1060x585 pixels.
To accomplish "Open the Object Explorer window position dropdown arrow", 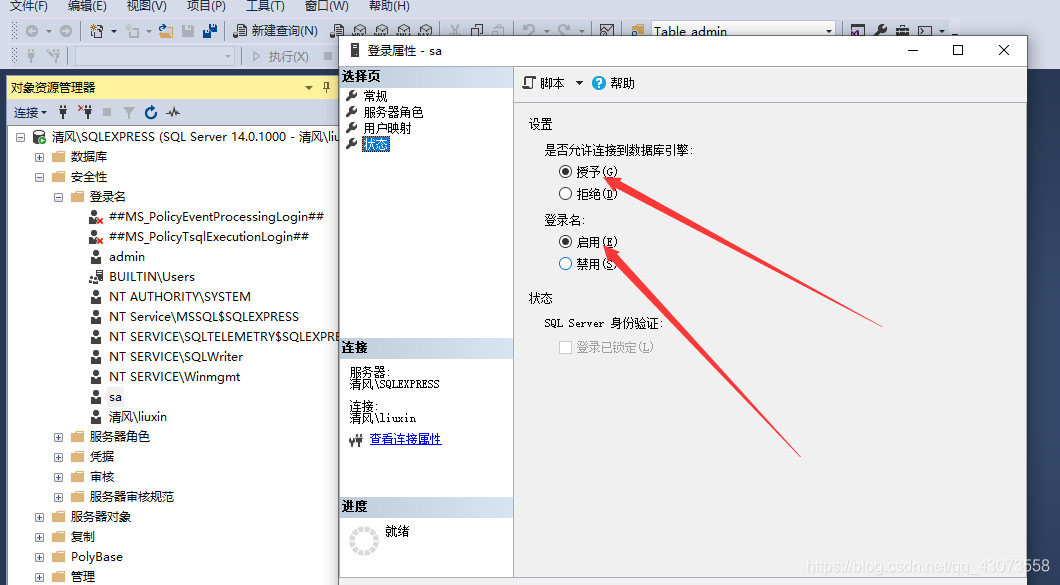I will pyautogui.click(x=309, y=87).
